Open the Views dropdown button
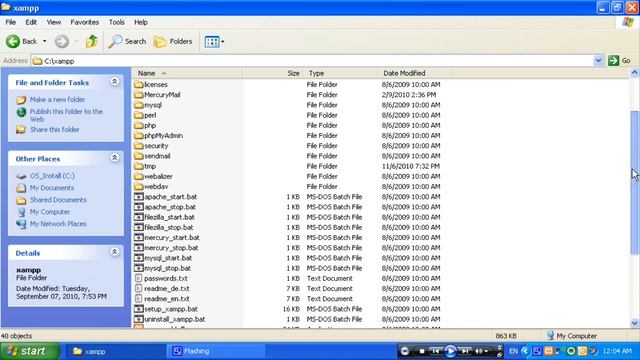Screen dimensions: 640x360 click(214, 41)
